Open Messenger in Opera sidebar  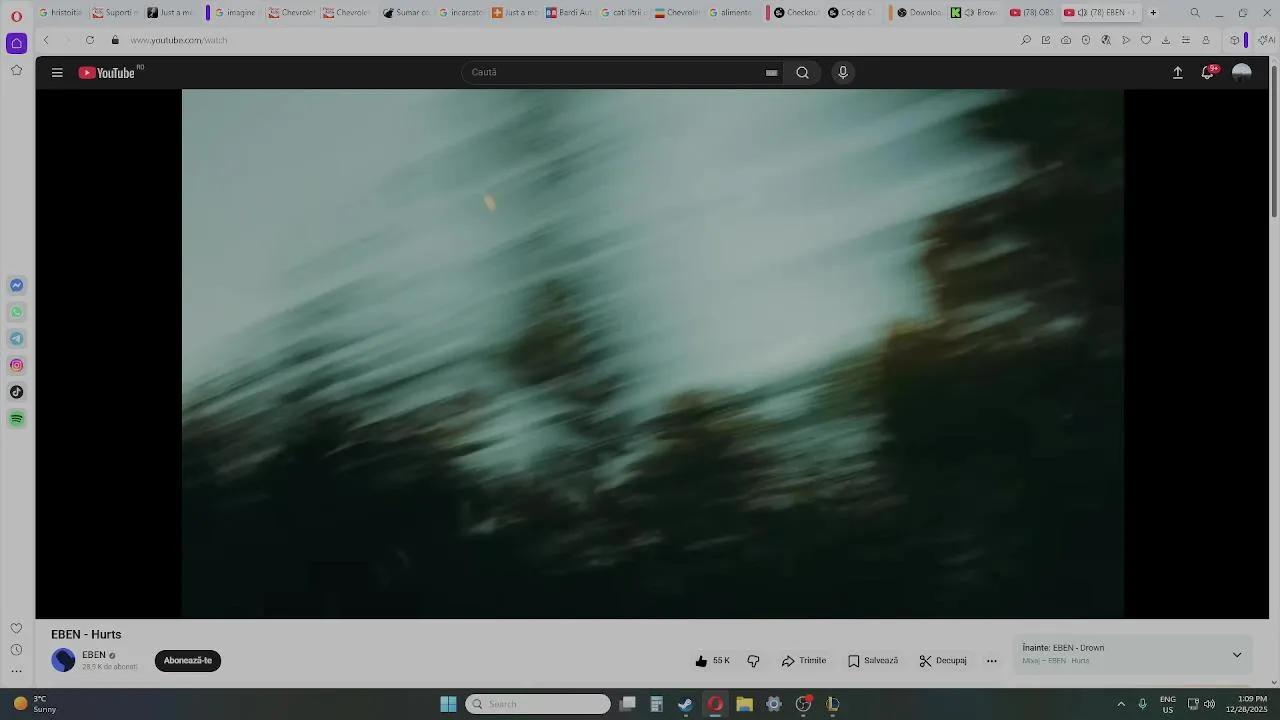click(17, 285)
